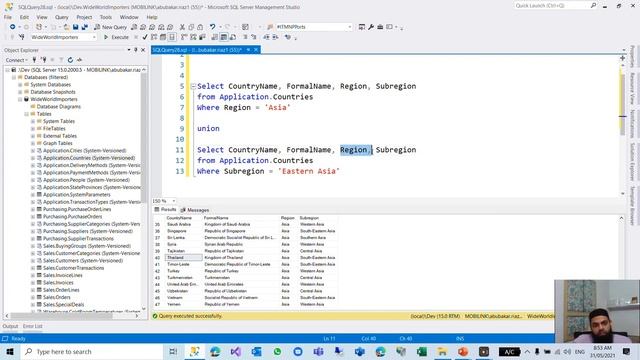Click Connect Object Explorer plug icon
640x360 pixels.
click(34, 60)
